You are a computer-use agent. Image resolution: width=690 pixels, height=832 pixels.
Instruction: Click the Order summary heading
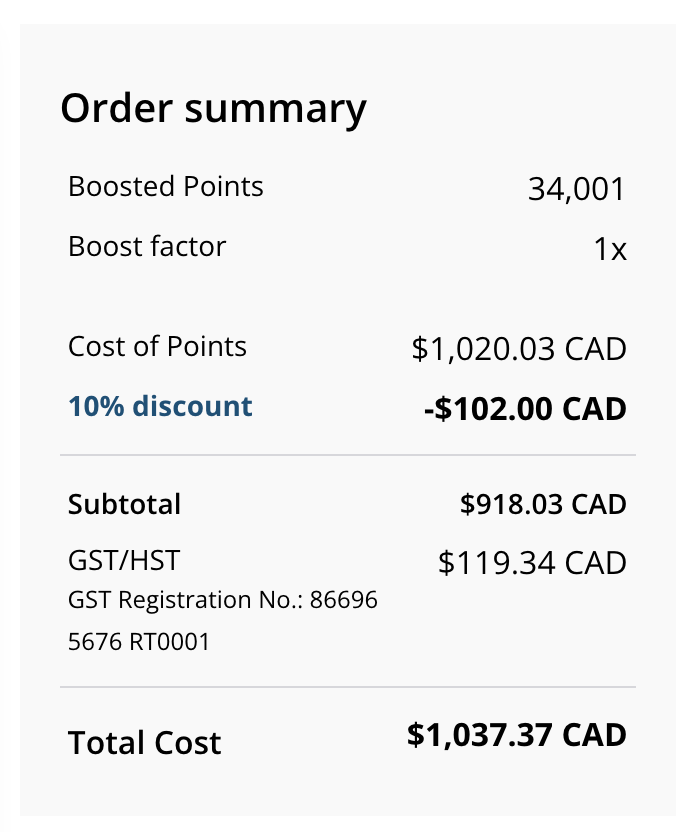(x=213, y=108)
